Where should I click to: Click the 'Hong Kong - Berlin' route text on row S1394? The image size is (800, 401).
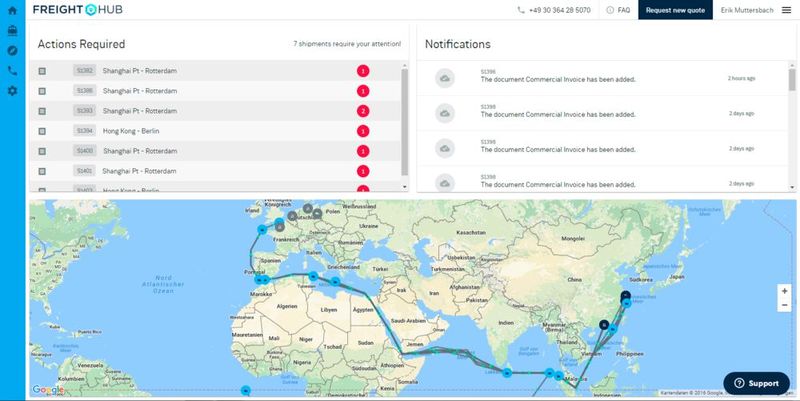(131, 131)
